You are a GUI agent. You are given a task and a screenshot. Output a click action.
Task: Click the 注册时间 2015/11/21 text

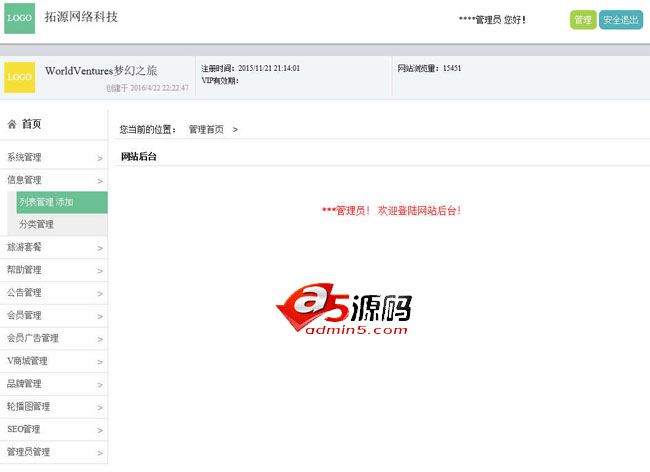pos(250,68)
